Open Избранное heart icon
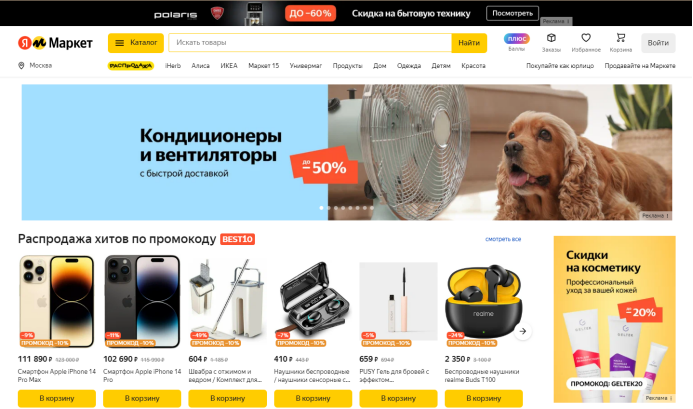Viewport: 693px width, 409px height. coord(586,38)
